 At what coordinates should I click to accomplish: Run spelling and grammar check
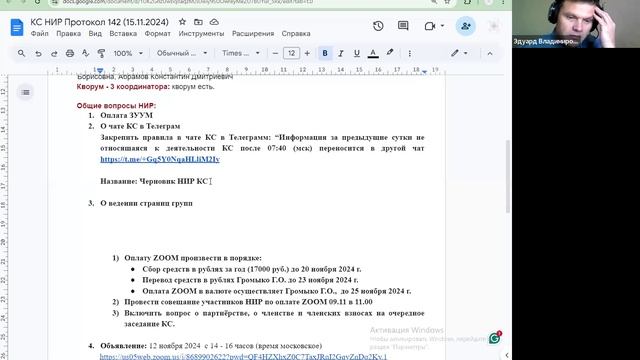click(x=85, y=53)
